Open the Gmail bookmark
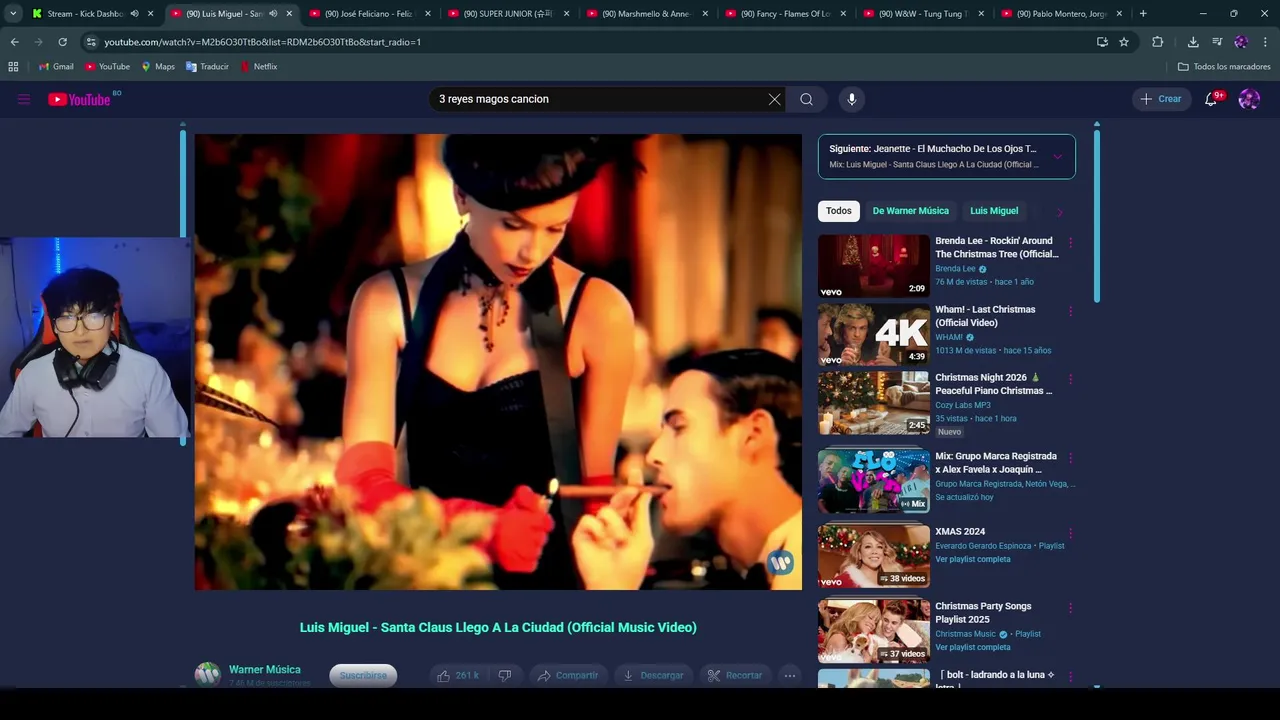Screen dimensions: 1280x720 (x=56, y=66)
